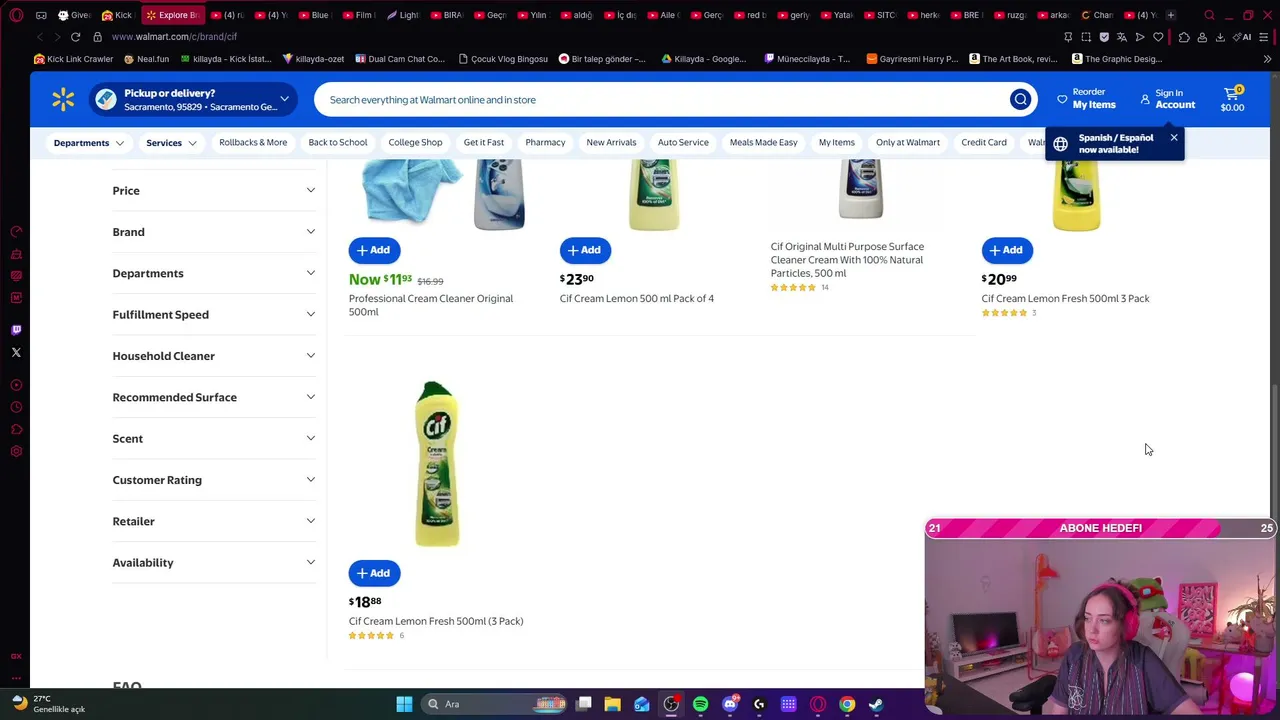Click the Opera heart bookmark icon in address bar

pos(1158,37)
